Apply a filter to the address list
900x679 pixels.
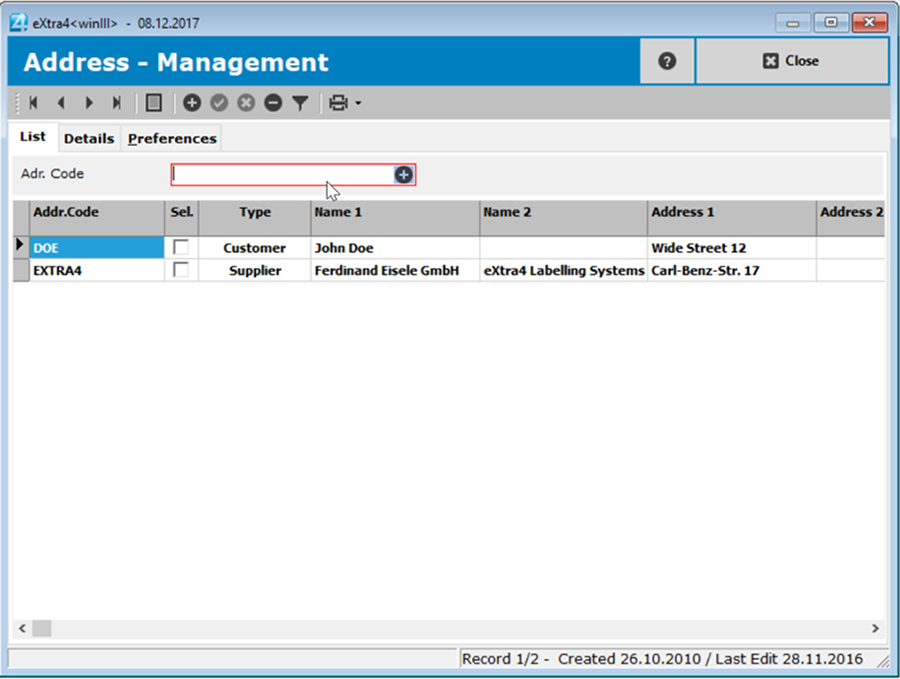coord(300,102)
